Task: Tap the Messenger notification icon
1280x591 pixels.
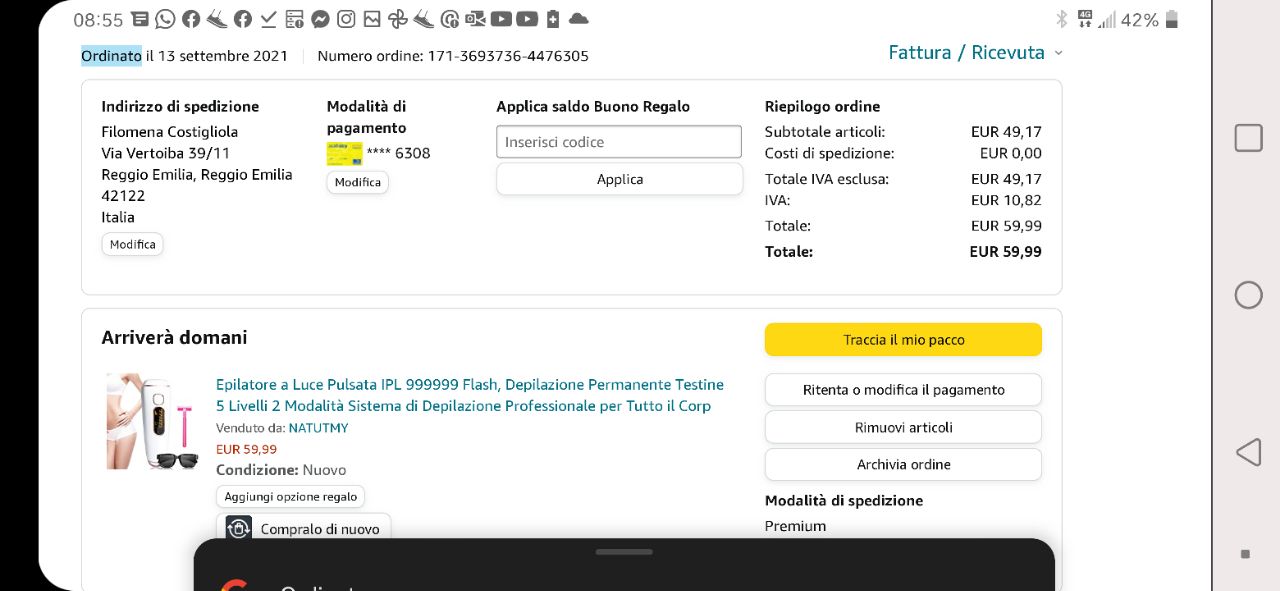Action: 320,19
